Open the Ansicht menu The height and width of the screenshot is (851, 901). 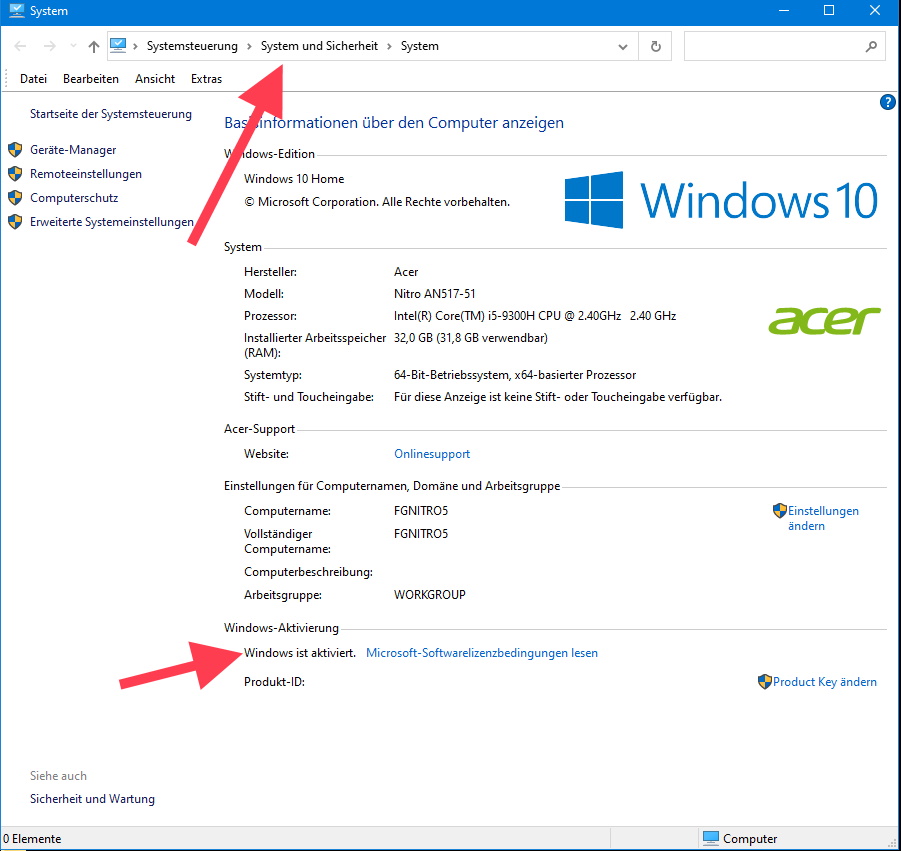click(155, 79)
